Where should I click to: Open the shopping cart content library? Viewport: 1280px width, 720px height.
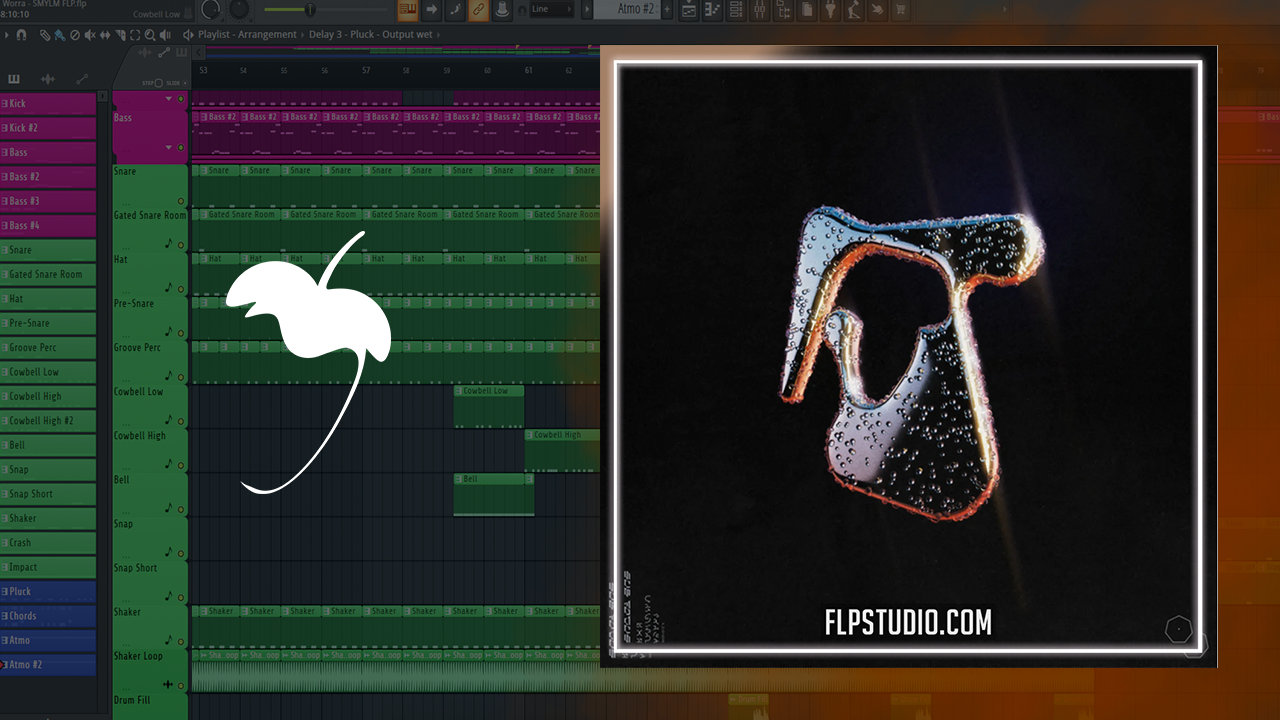tap(900, 10)
